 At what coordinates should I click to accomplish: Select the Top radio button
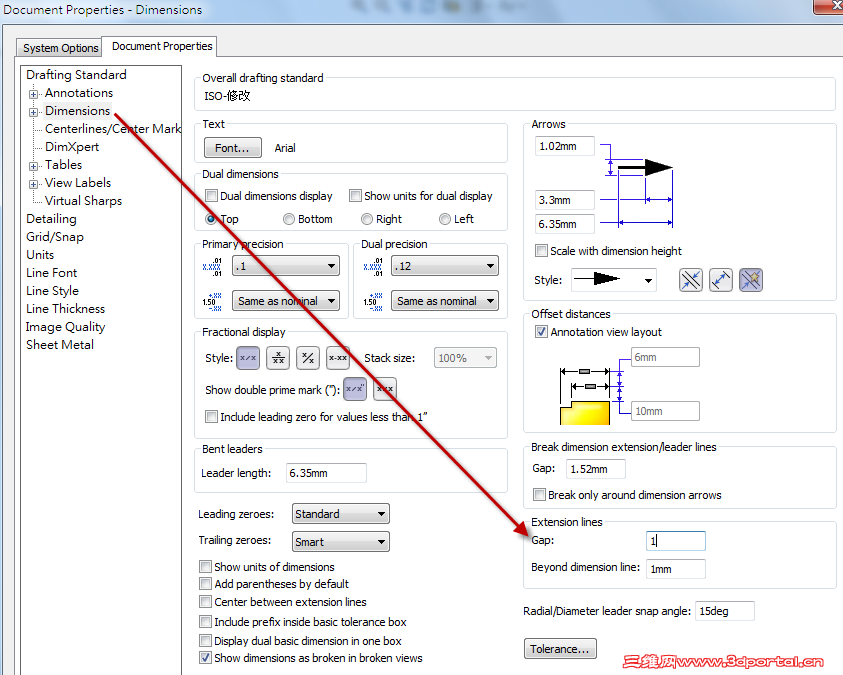(x=211, y=219)
